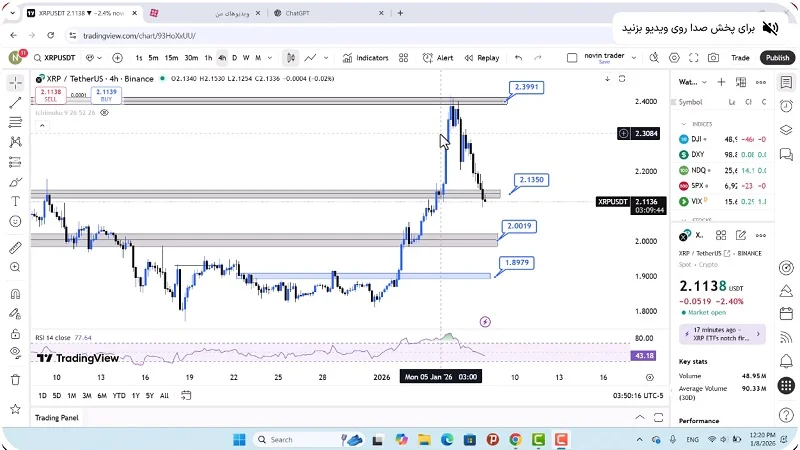The width and height of the screenshot is (800, 450).
Task: Create a new Alert
Action: click(439, 58)
